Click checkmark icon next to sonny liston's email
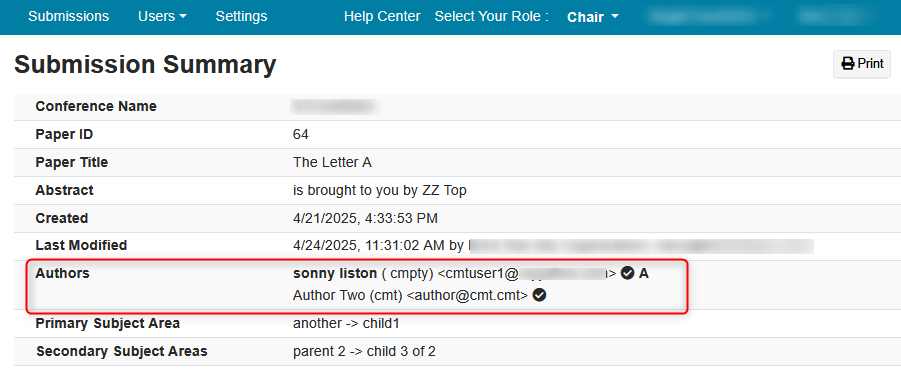The width and height of the screenshot is (901, 373). pos(627,274)
